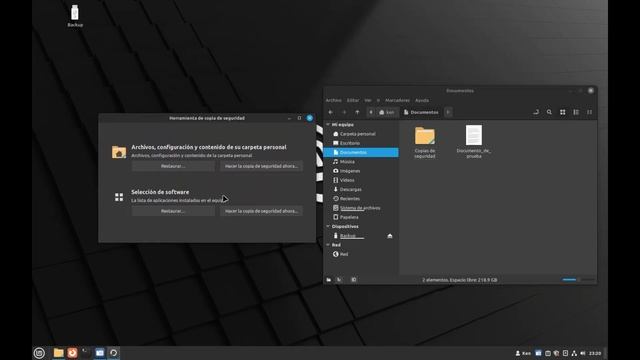Collapse Mi equipo section in sidebar
The height and width of the screenshot is (360, 640).
(x=328, y=124)
